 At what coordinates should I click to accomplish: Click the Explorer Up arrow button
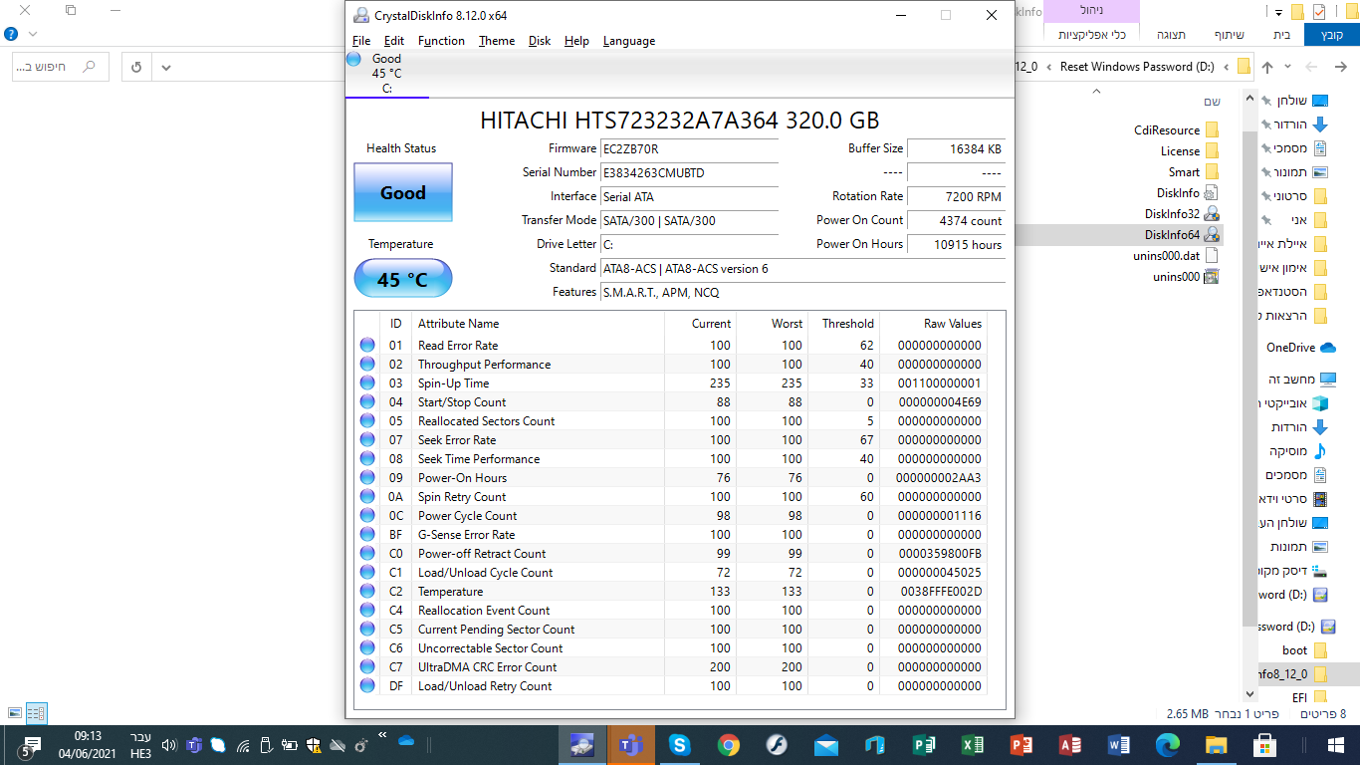point(1267,67)
